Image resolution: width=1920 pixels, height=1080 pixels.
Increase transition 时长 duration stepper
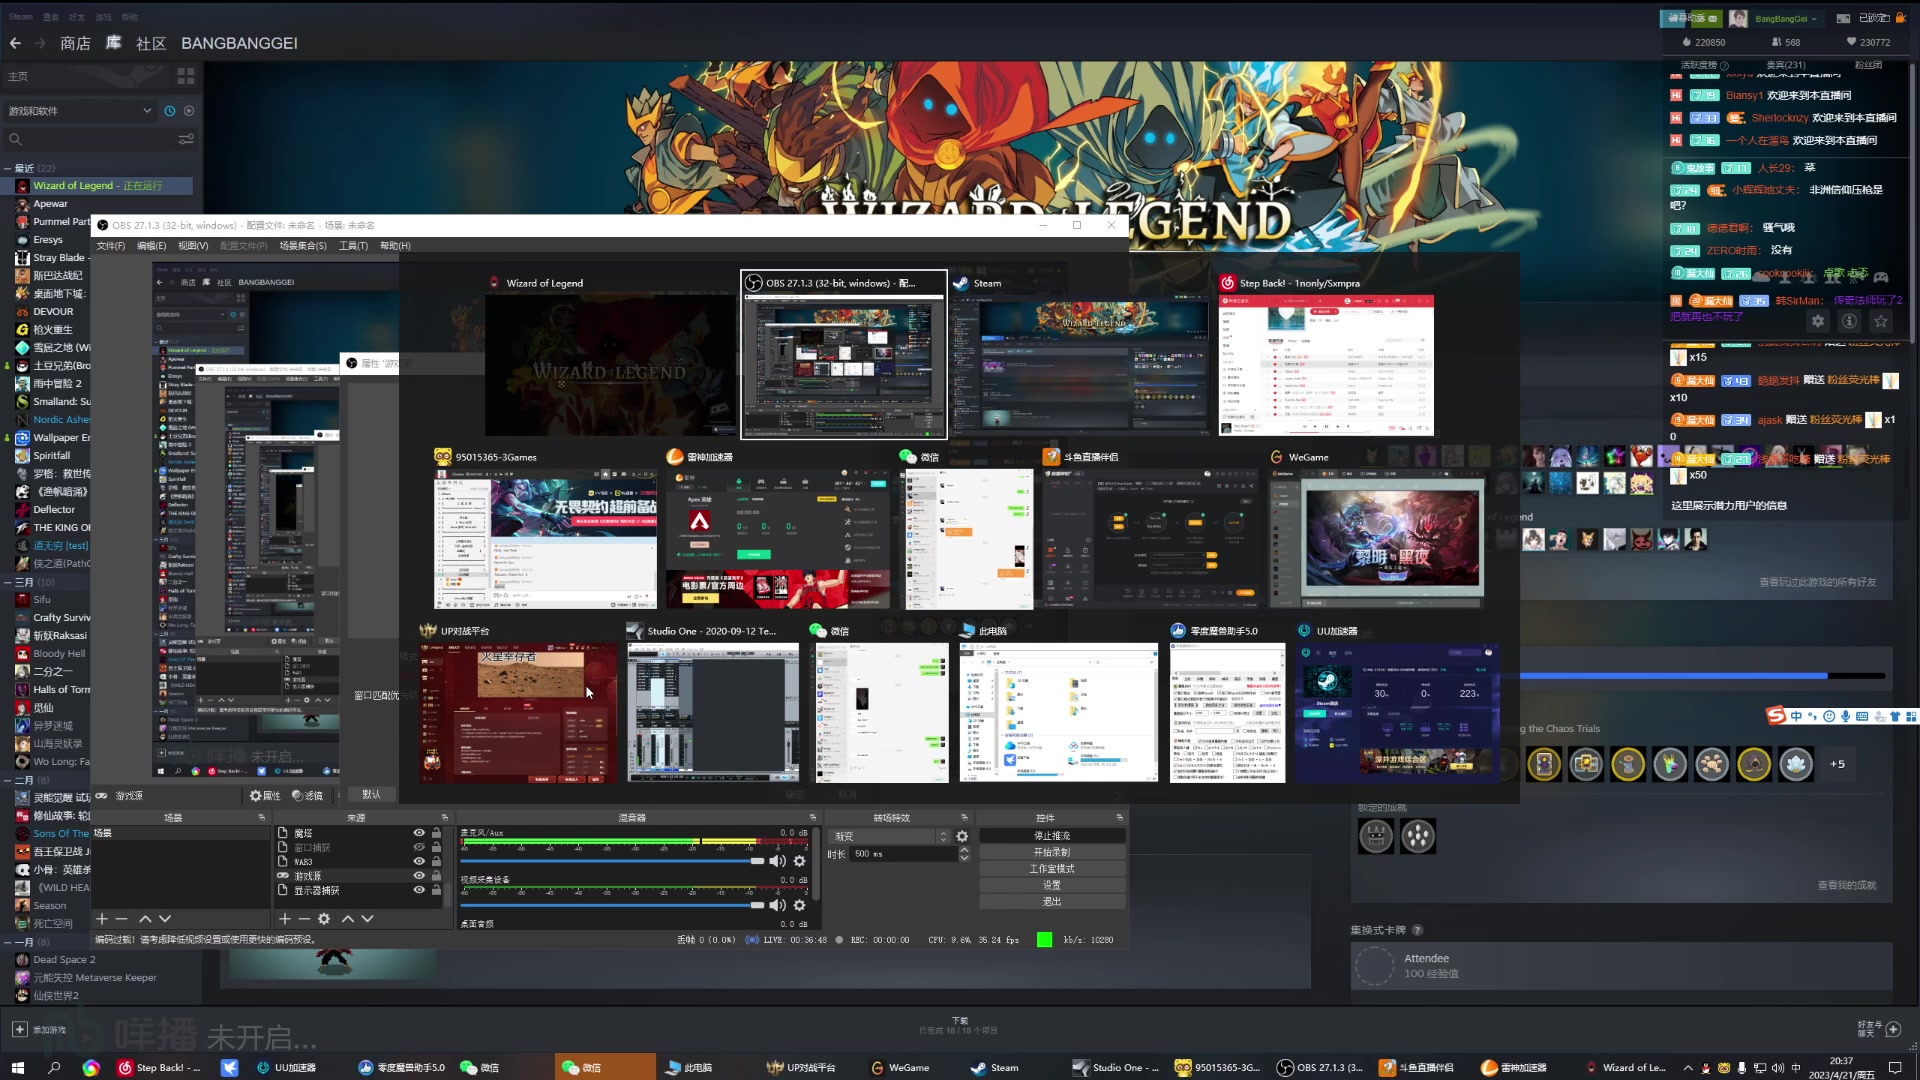click(964, 850)
